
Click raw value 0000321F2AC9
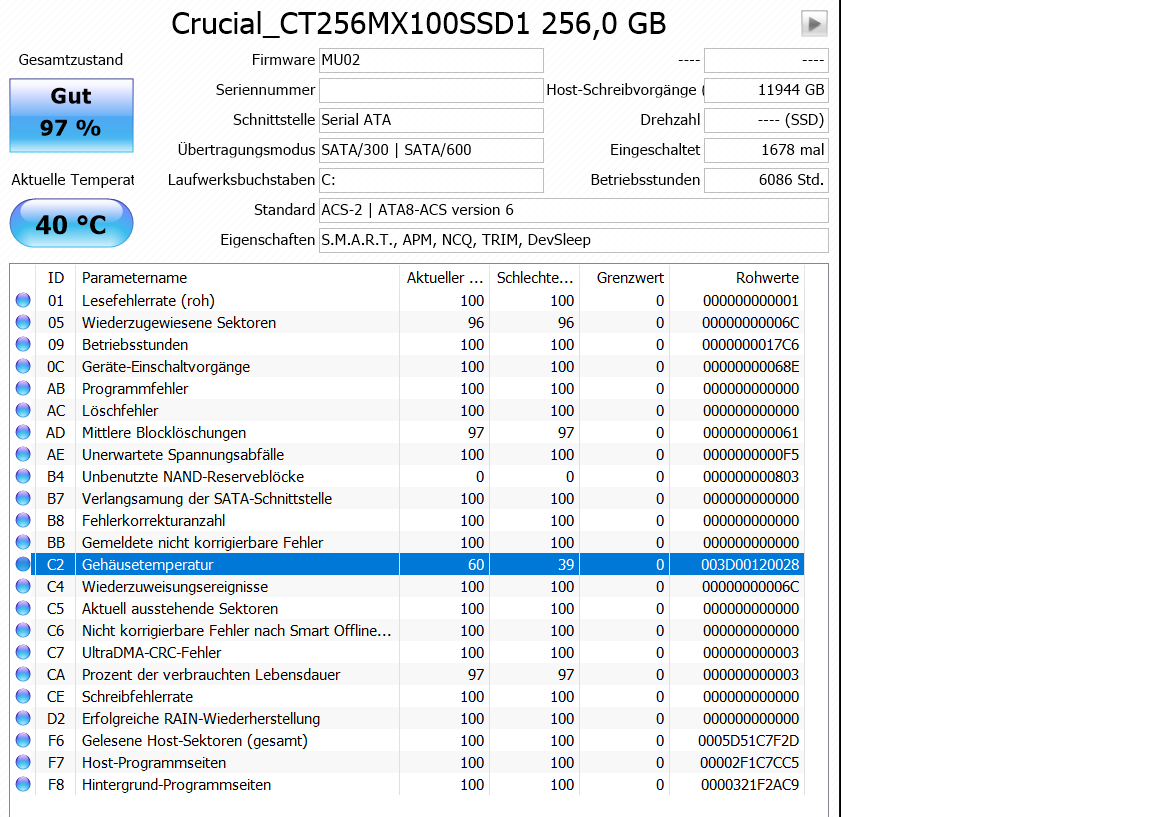[749, 785]
